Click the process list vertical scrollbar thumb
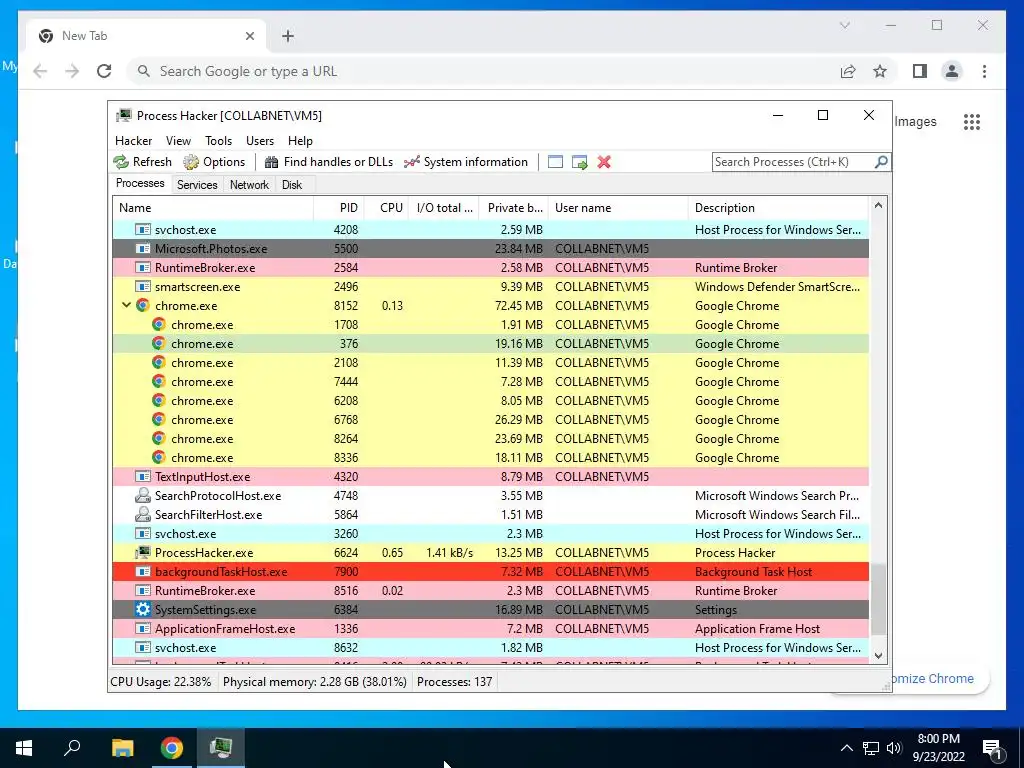Viewport: 1024px width, 768px height. (878, 600)
